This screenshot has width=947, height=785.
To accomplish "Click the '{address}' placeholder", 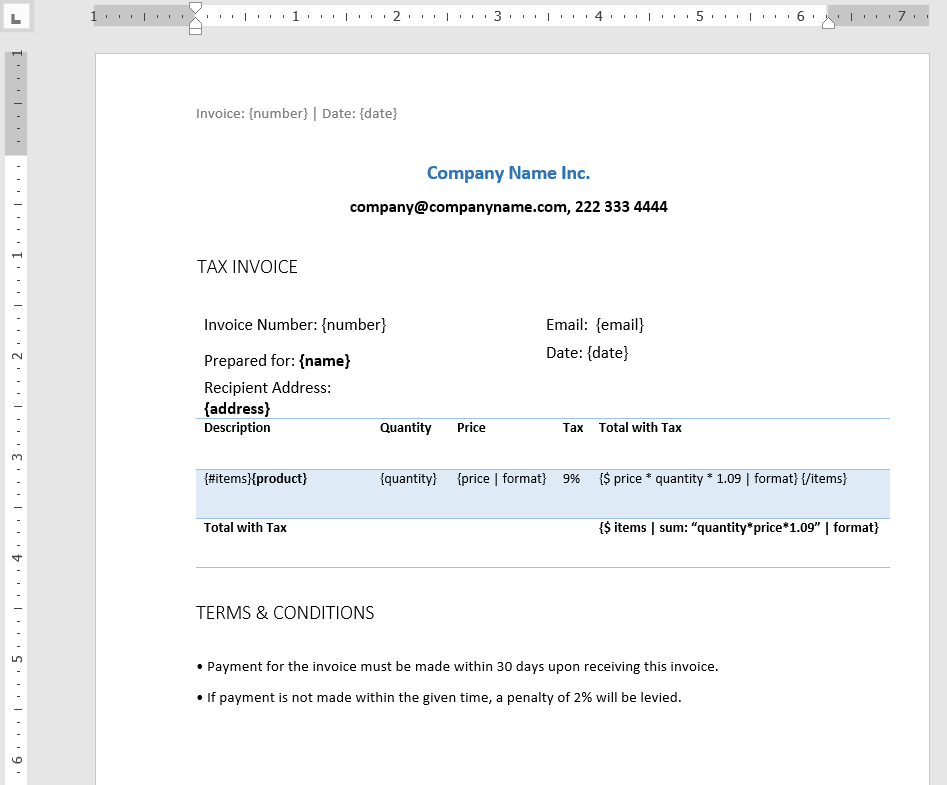I will pyautogui.click(x=237, y=409).
